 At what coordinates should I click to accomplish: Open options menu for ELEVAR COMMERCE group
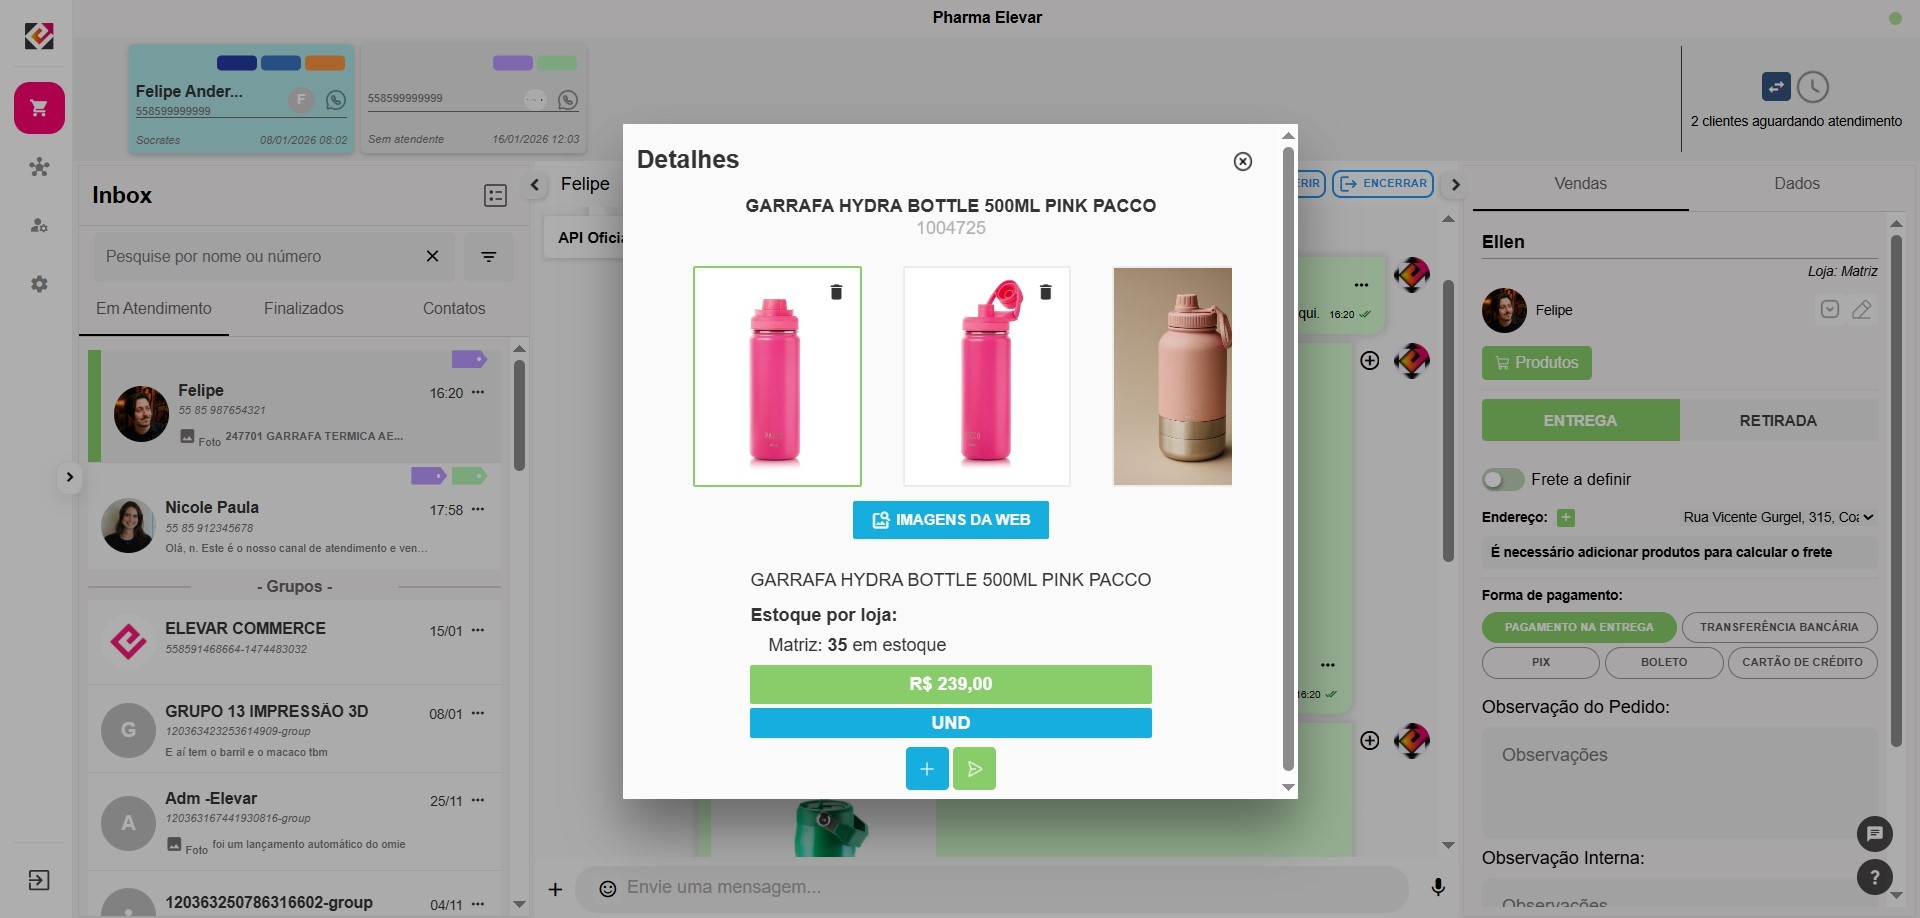[x=478, y=630]
